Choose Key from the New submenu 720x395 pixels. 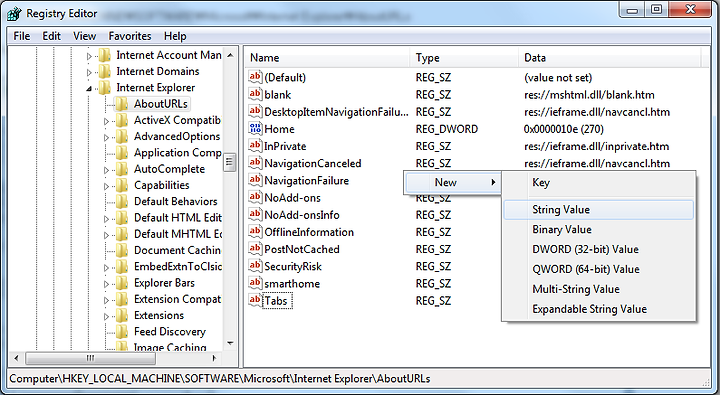point(598,182)
